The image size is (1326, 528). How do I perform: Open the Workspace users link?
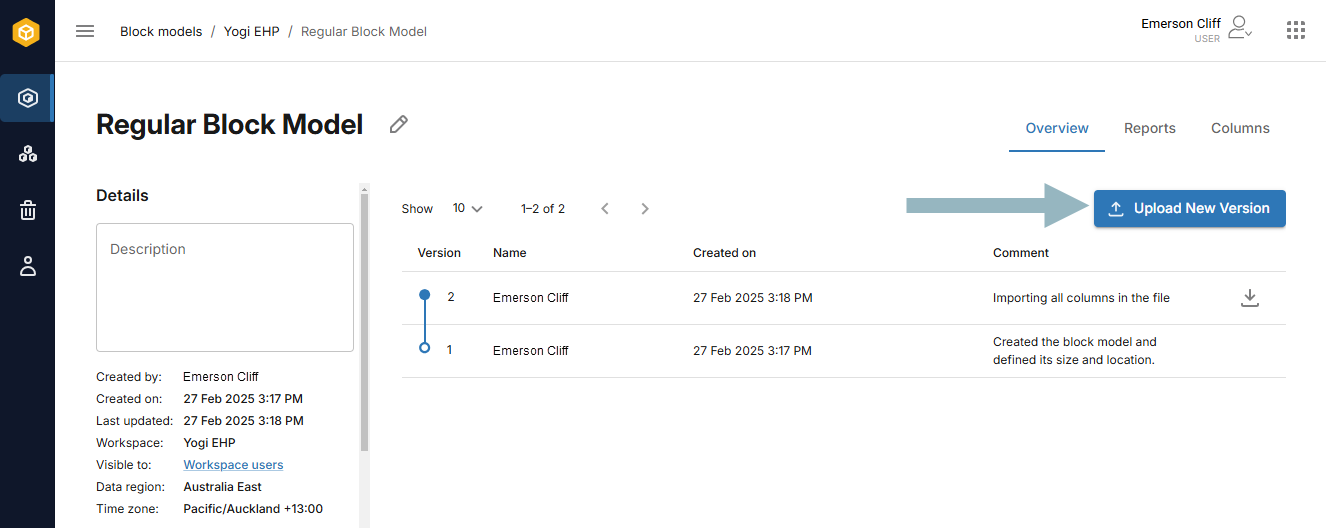[x=233, y=465]
